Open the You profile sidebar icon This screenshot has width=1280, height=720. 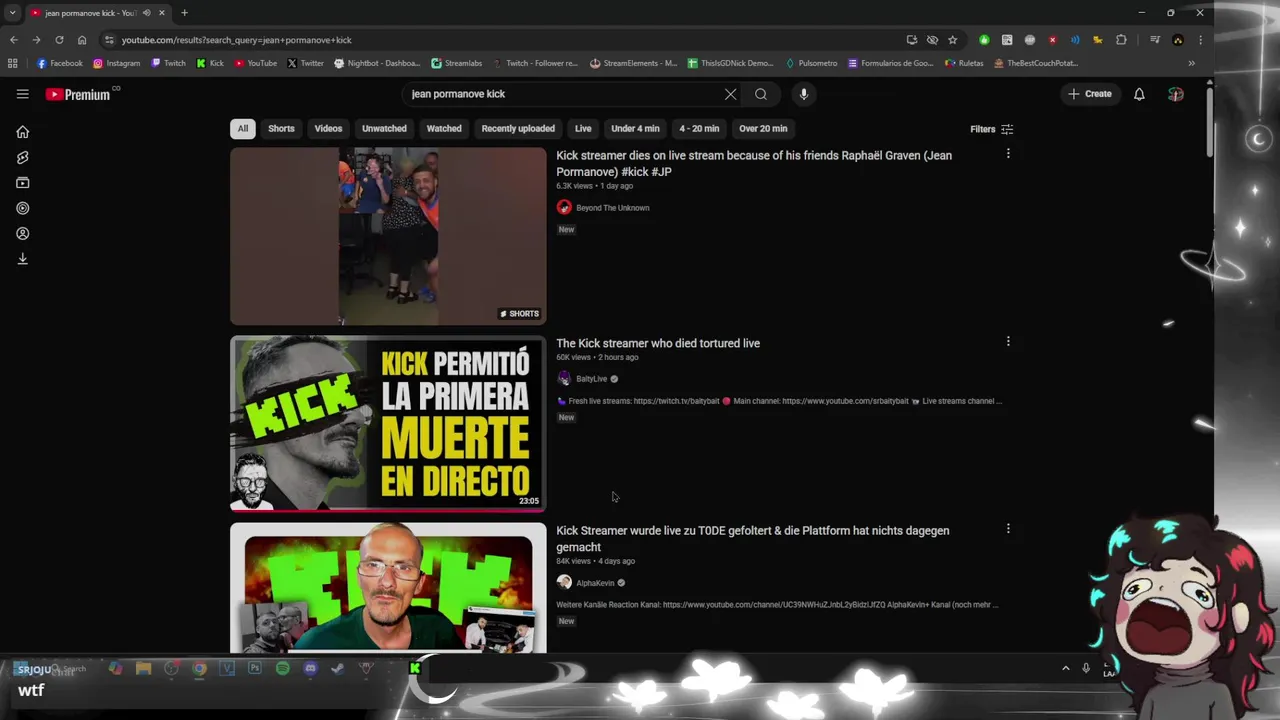tap(22, 233)
